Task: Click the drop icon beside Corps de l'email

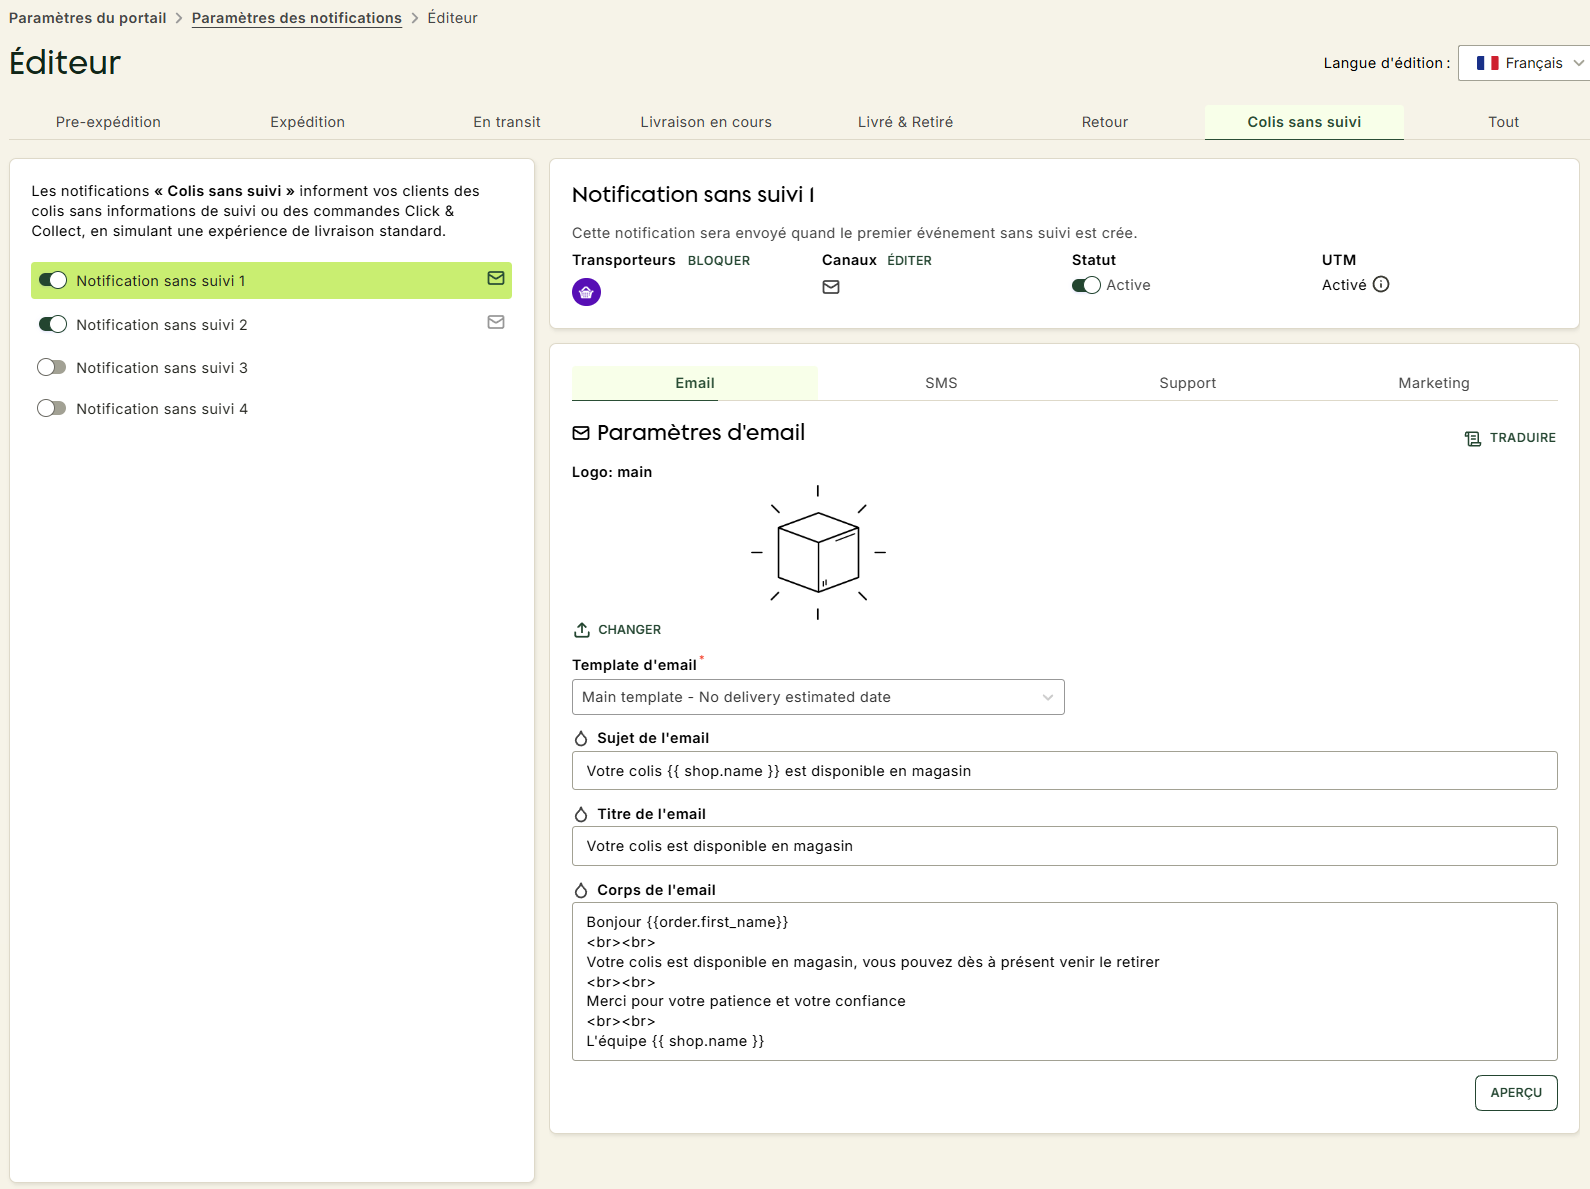Action: 581,890
